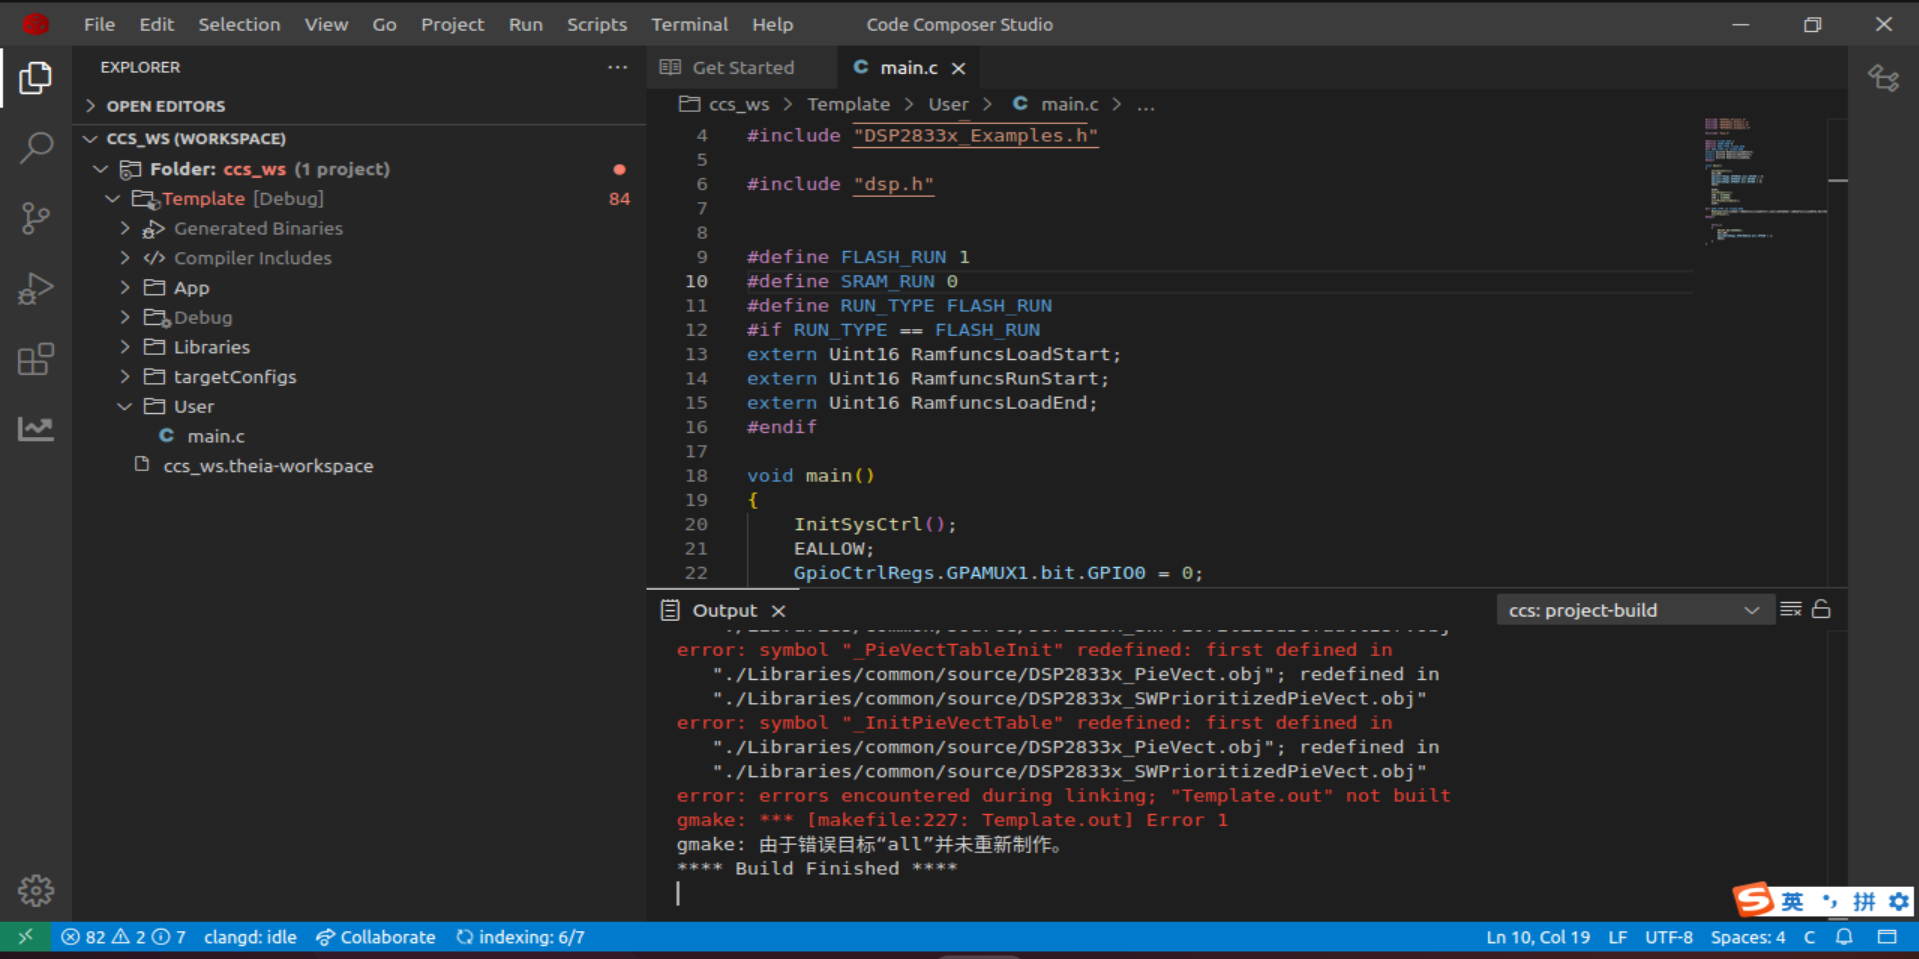Viewport: 1919px width, 959px height.
Task: Click the ccs_ws breadcrumb segment
Action: pyautogui.click(x=739, y=105)
